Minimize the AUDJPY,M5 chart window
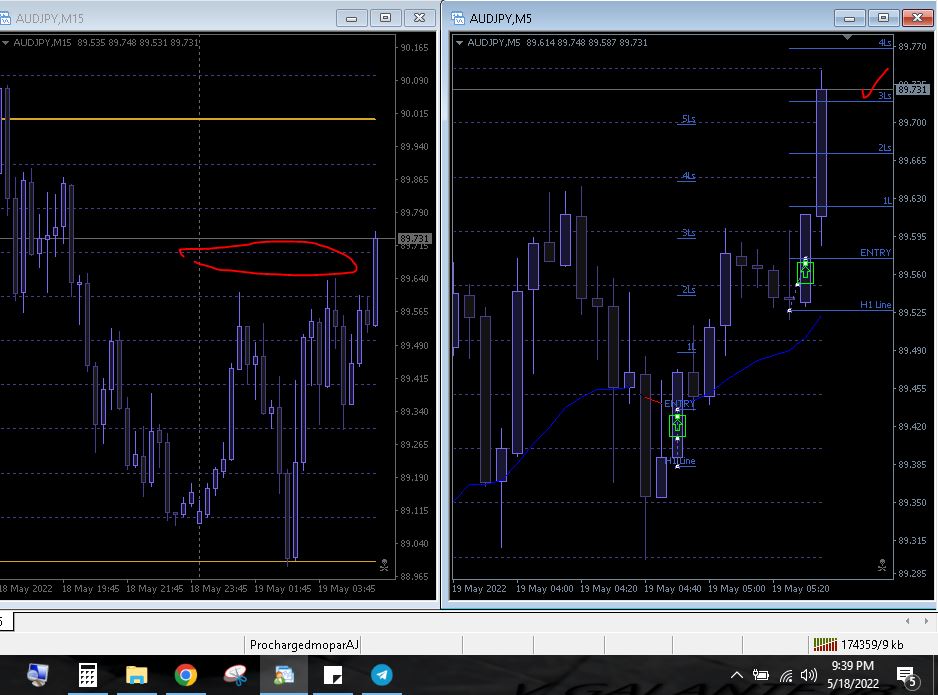This screenshot has height=695, width=938. coord(849,18)
